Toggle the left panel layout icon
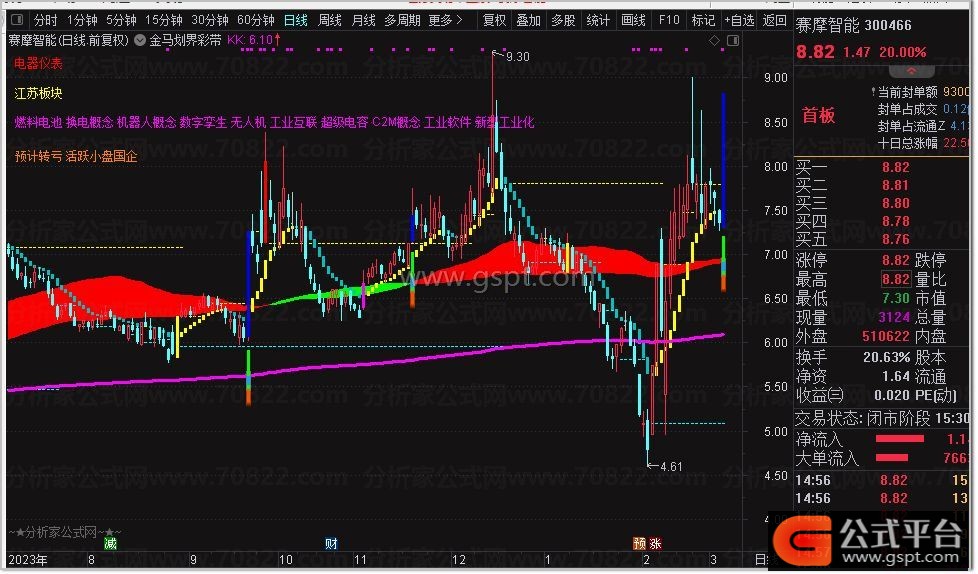This screenshot has width=978, height=574. [17, 20]
